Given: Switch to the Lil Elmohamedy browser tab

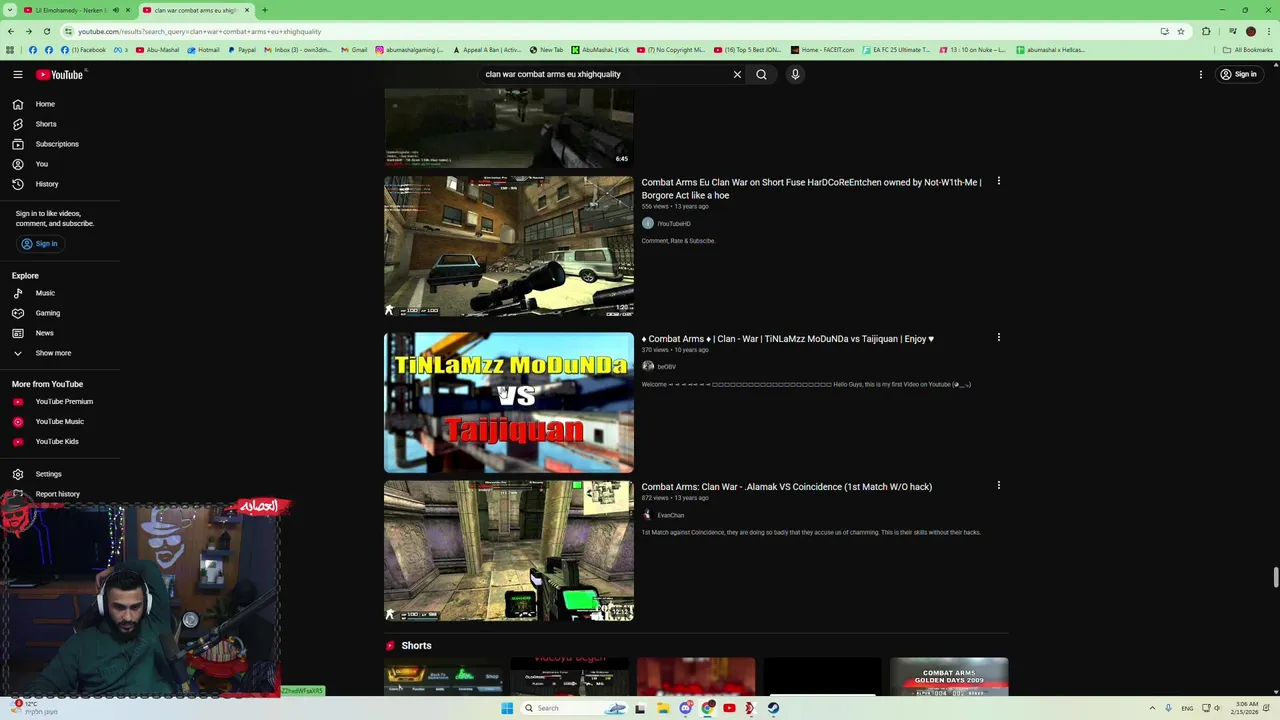Looking at the screenshot, I should point(68,10).
